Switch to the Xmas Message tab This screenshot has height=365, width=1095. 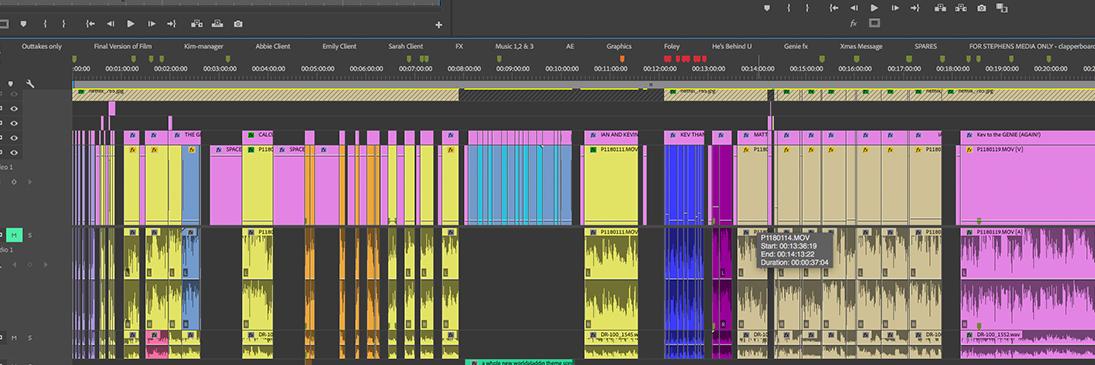pyautogui.click(x=861, y=46)
